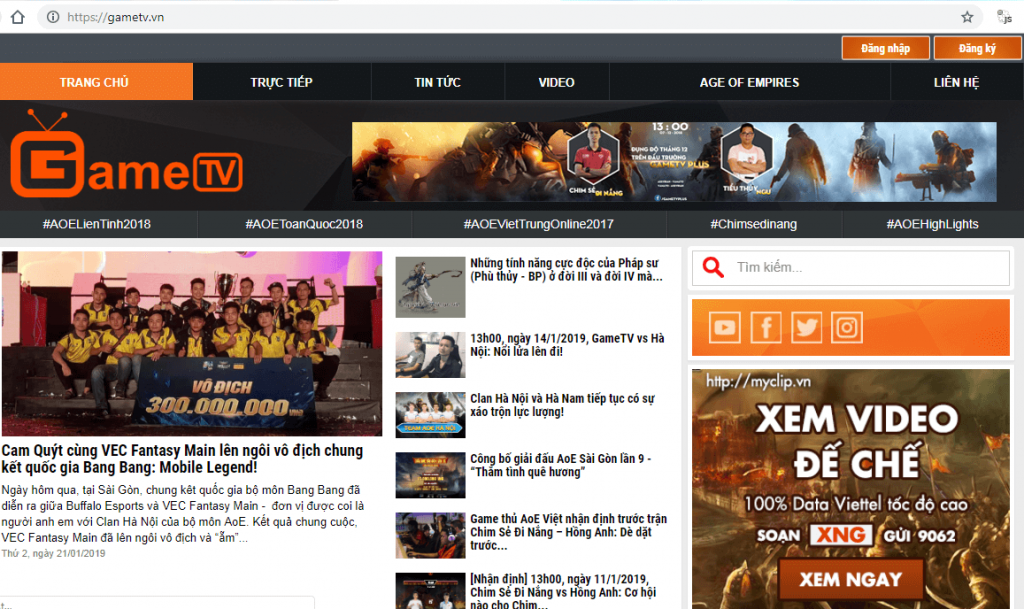Bookmark this page with the star icon

click(x=967, y=17)
